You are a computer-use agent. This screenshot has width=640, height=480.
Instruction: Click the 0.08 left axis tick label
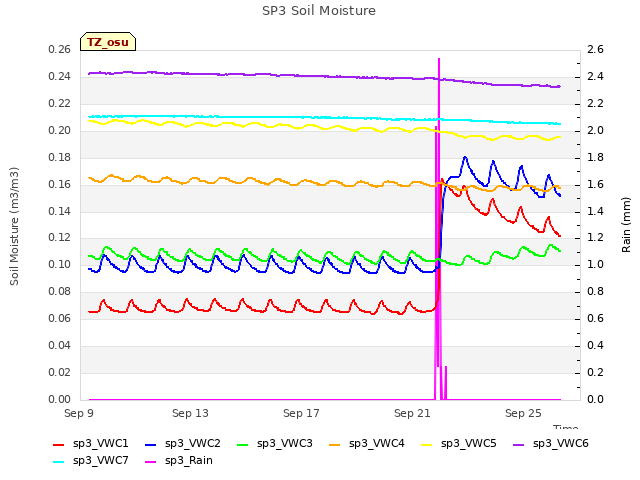(60, 291)
